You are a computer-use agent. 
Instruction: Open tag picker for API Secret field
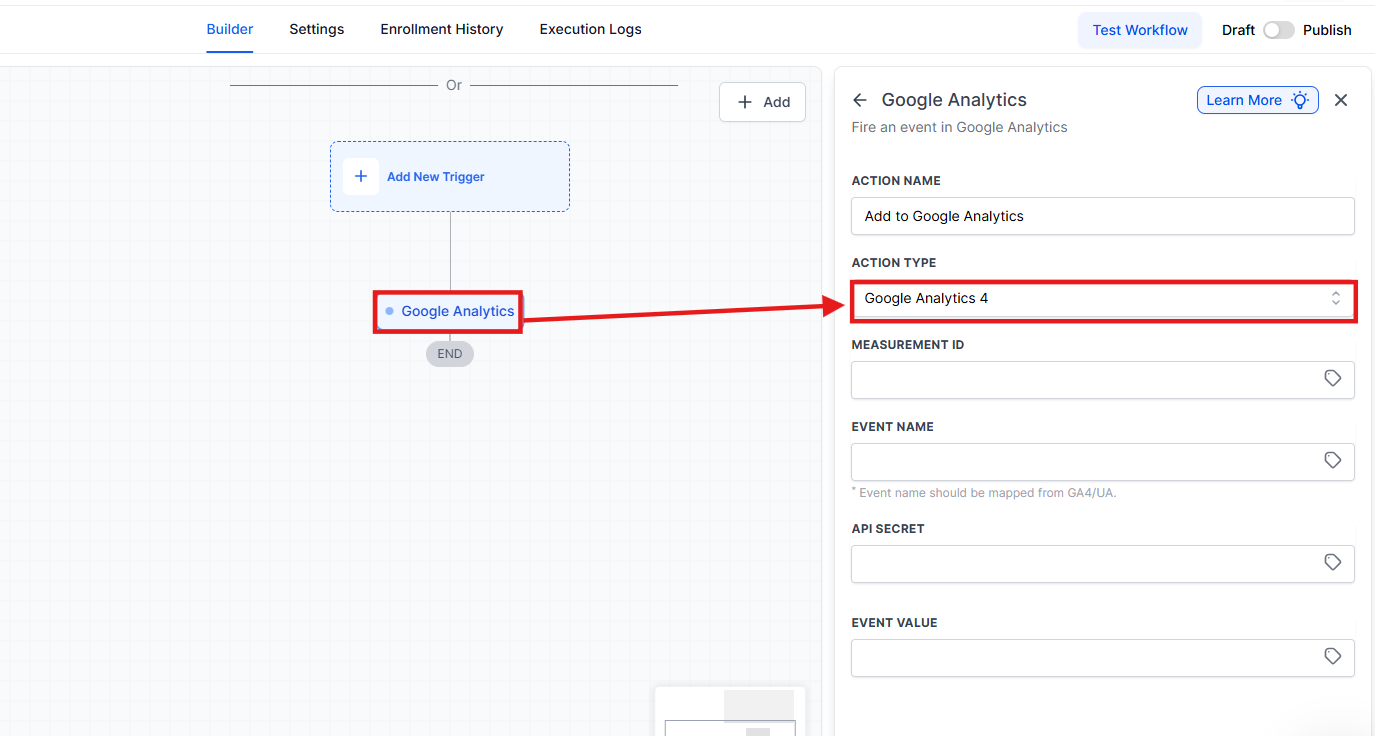point(1332,563)
